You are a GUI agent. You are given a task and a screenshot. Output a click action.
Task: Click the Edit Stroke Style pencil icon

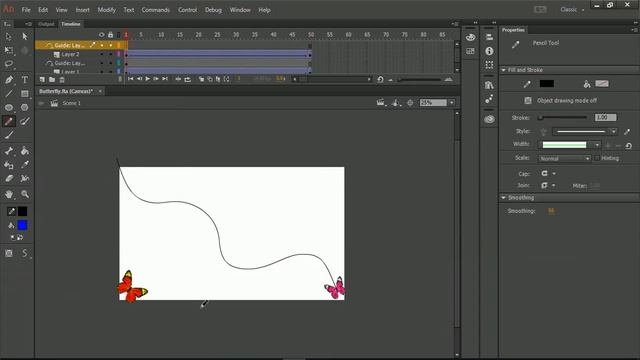tap(627, 131)
